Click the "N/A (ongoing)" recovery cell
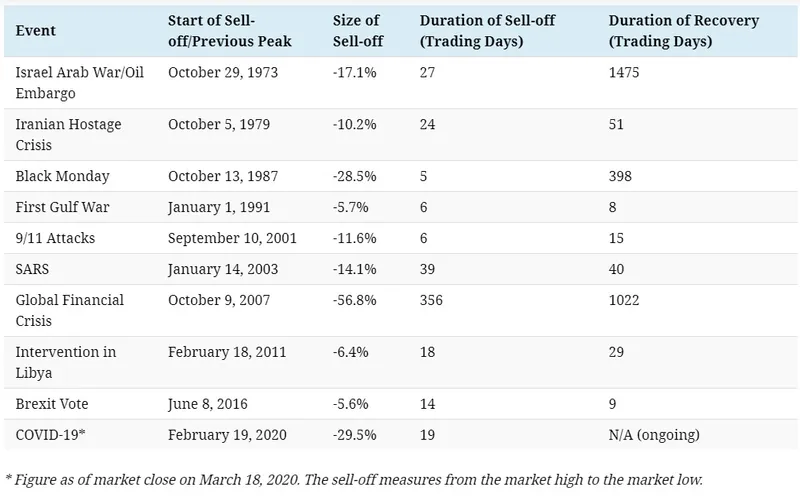This screenshot has width=800, height=500. click(x=655, y=433)
